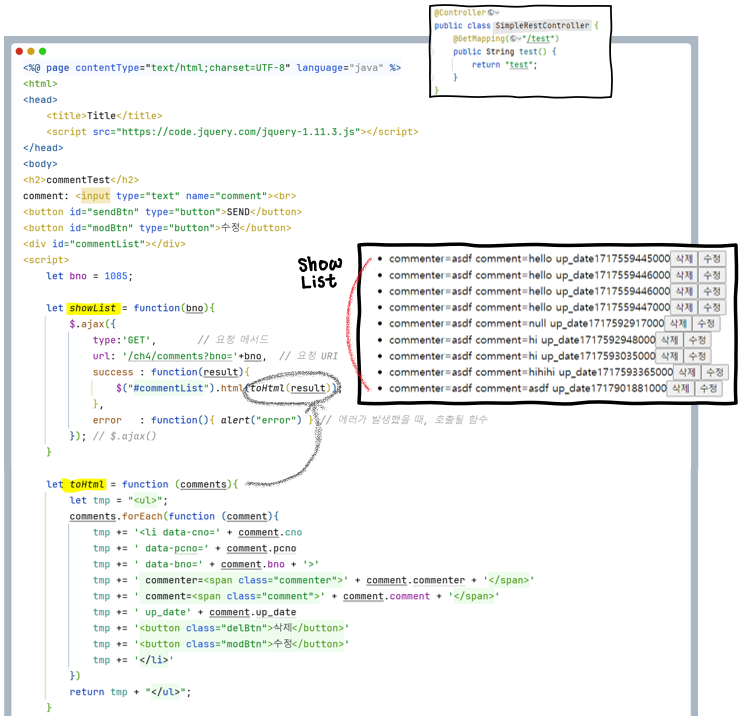Click 수정 on the comment=asdf row
This screenshot has height=727, width=744.
708,389
